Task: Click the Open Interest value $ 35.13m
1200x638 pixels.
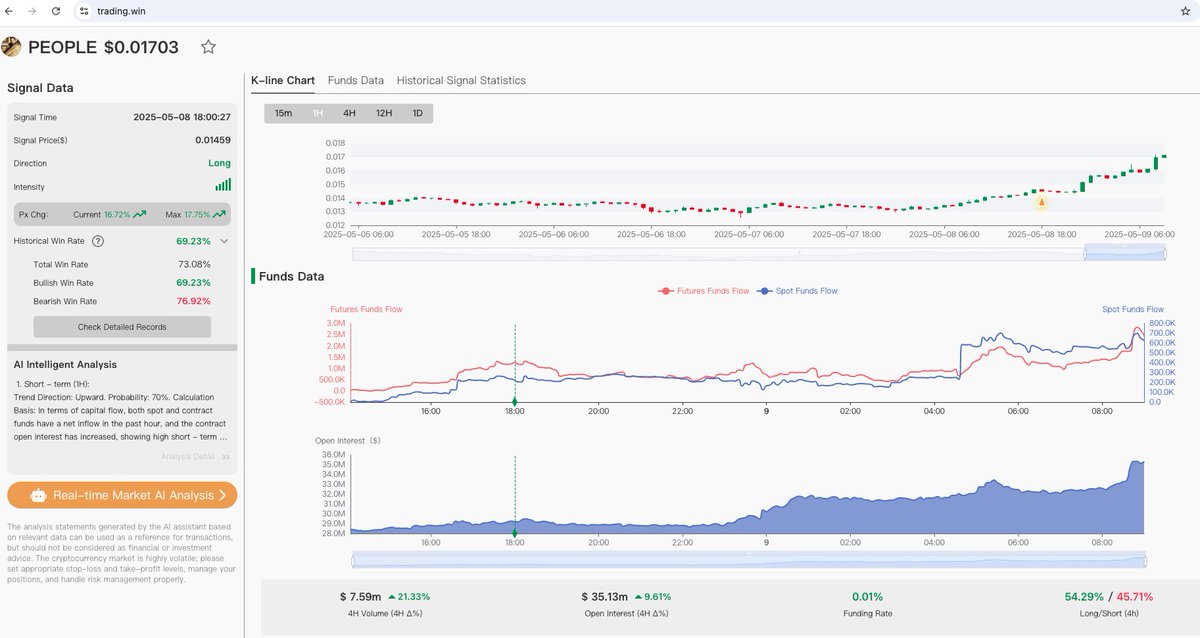Action: tap(604, 597)
